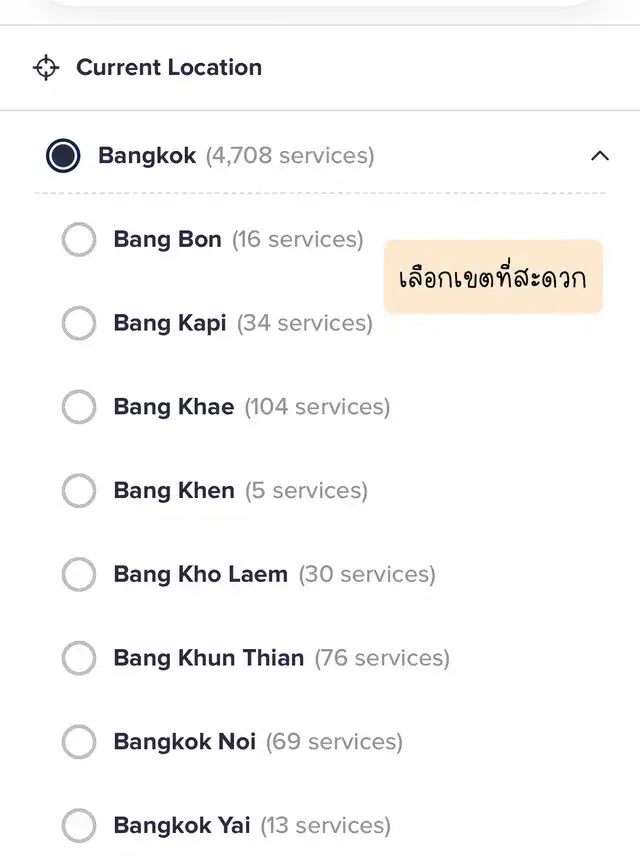Choose the Bang Kapi radio option
Viewport: 640px width, 856px height.
pyautogui.click(x=79, y=323)
